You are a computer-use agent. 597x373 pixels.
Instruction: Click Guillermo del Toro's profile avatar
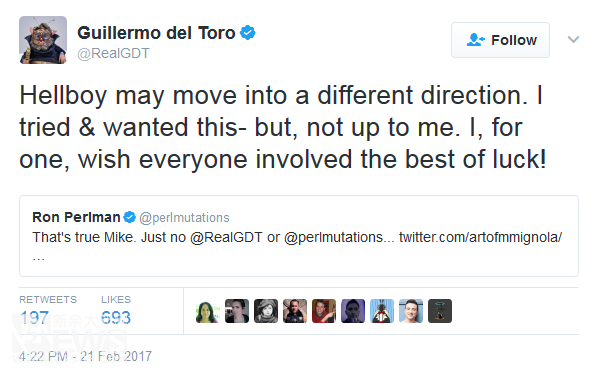click(x=43, y=40)
